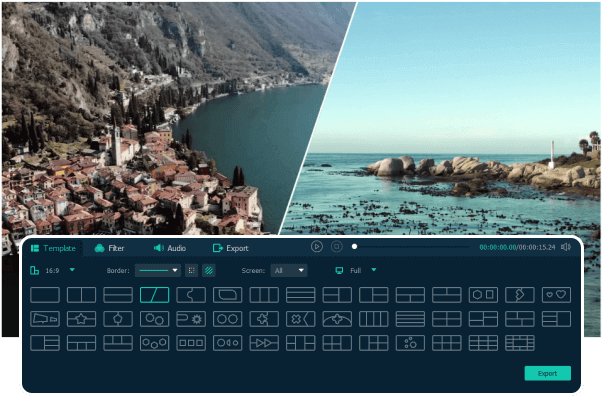Toggle the border color dots button
Image resolution: width=603 pixels, height=396 pixels.
point(192,270)
